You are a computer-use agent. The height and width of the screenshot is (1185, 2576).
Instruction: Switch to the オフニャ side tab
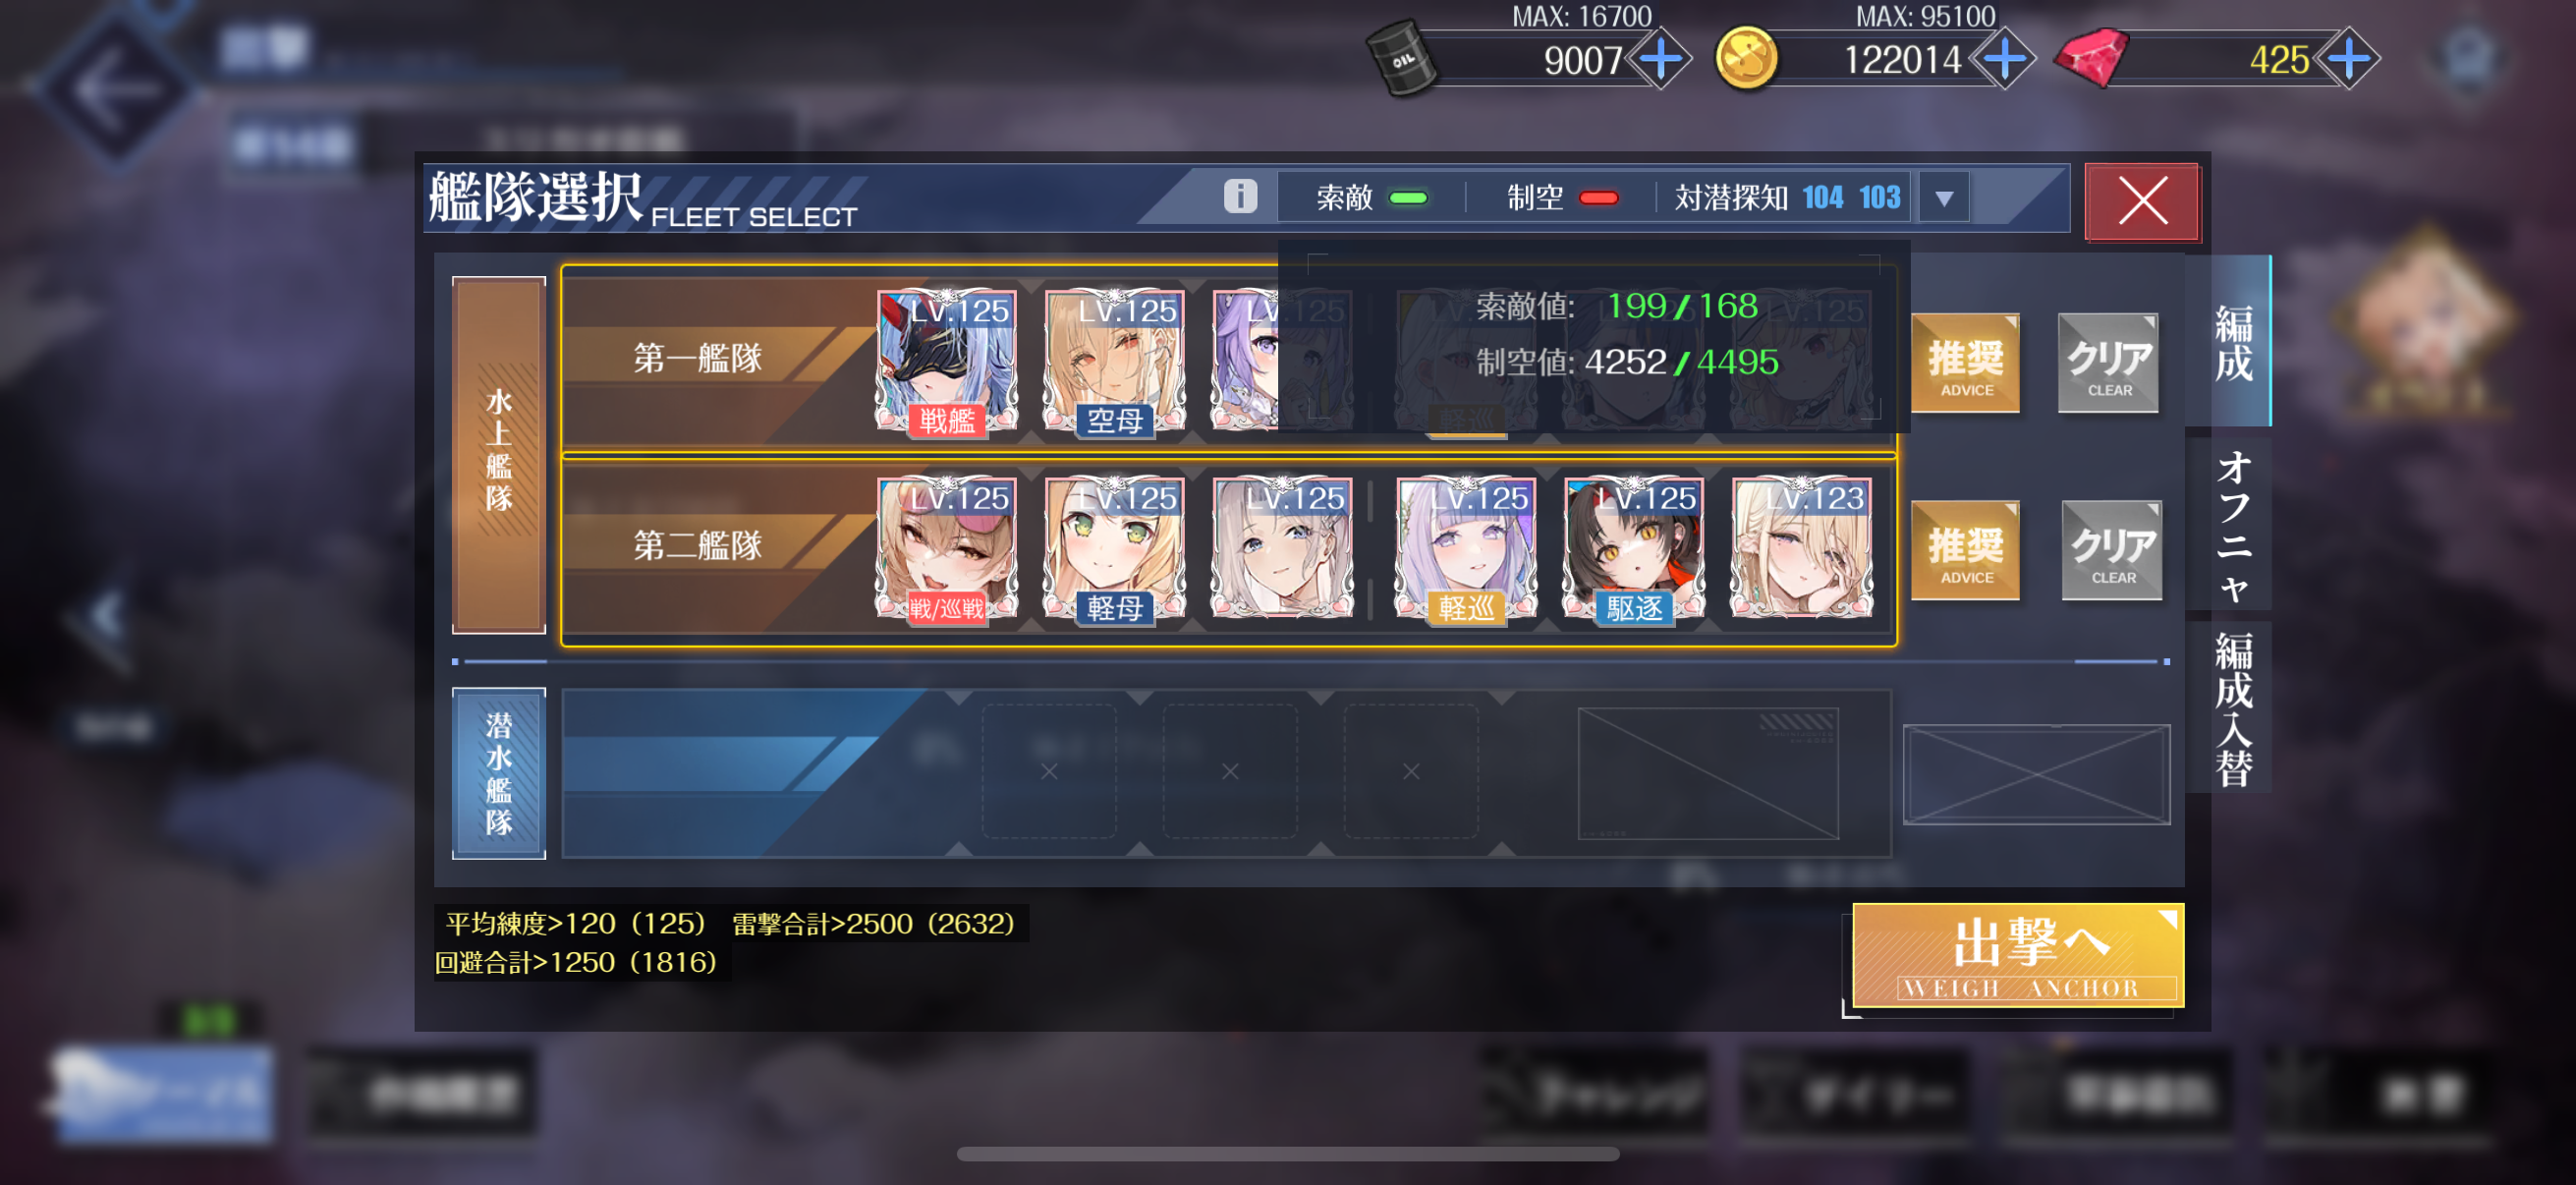(x=2231, y=524)
